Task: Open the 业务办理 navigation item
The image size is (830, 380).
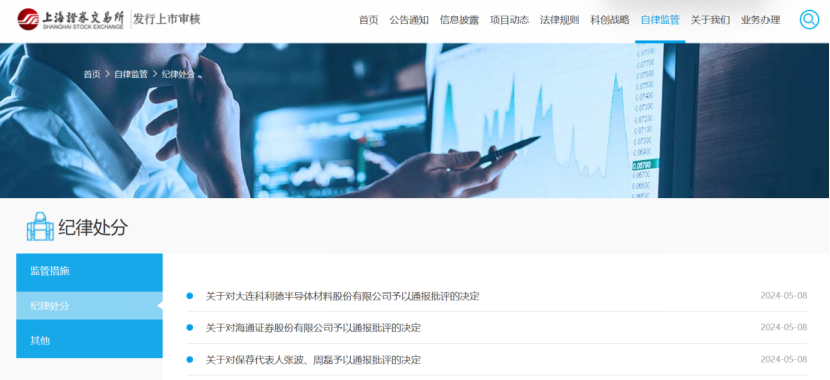Action: (x=761, y=20)
